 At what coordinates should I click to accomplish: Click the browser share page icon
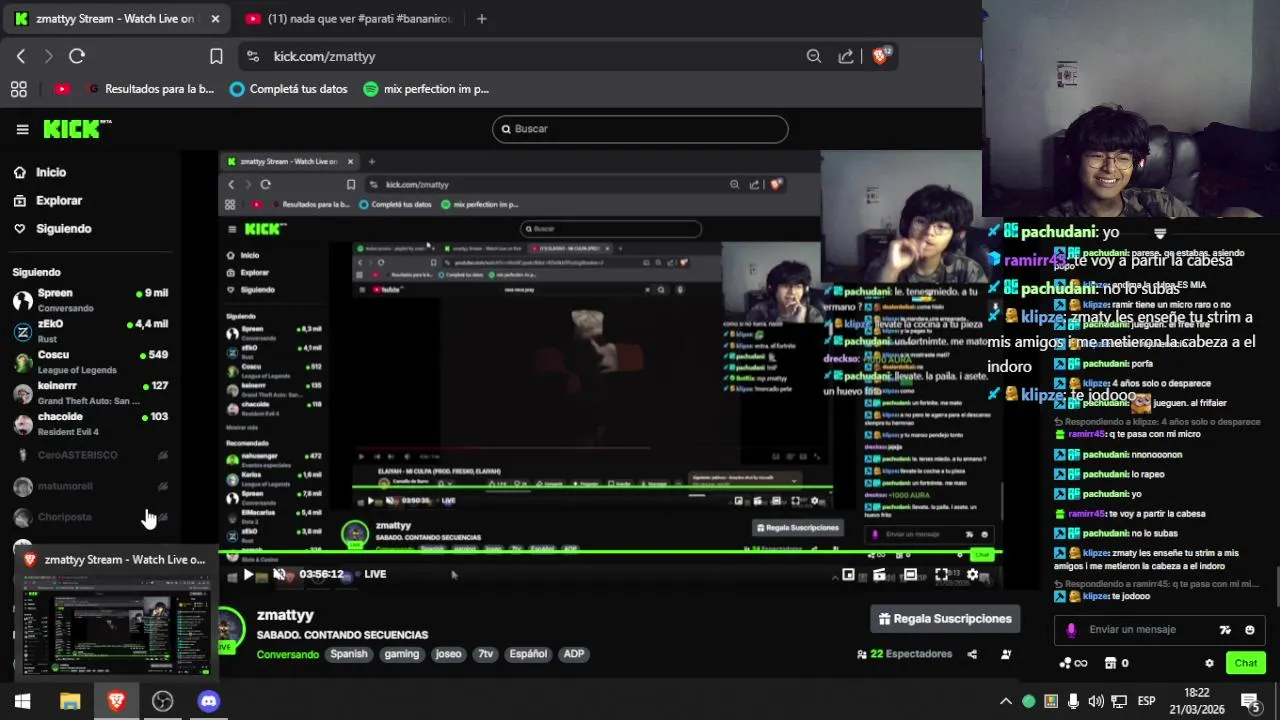846,57
